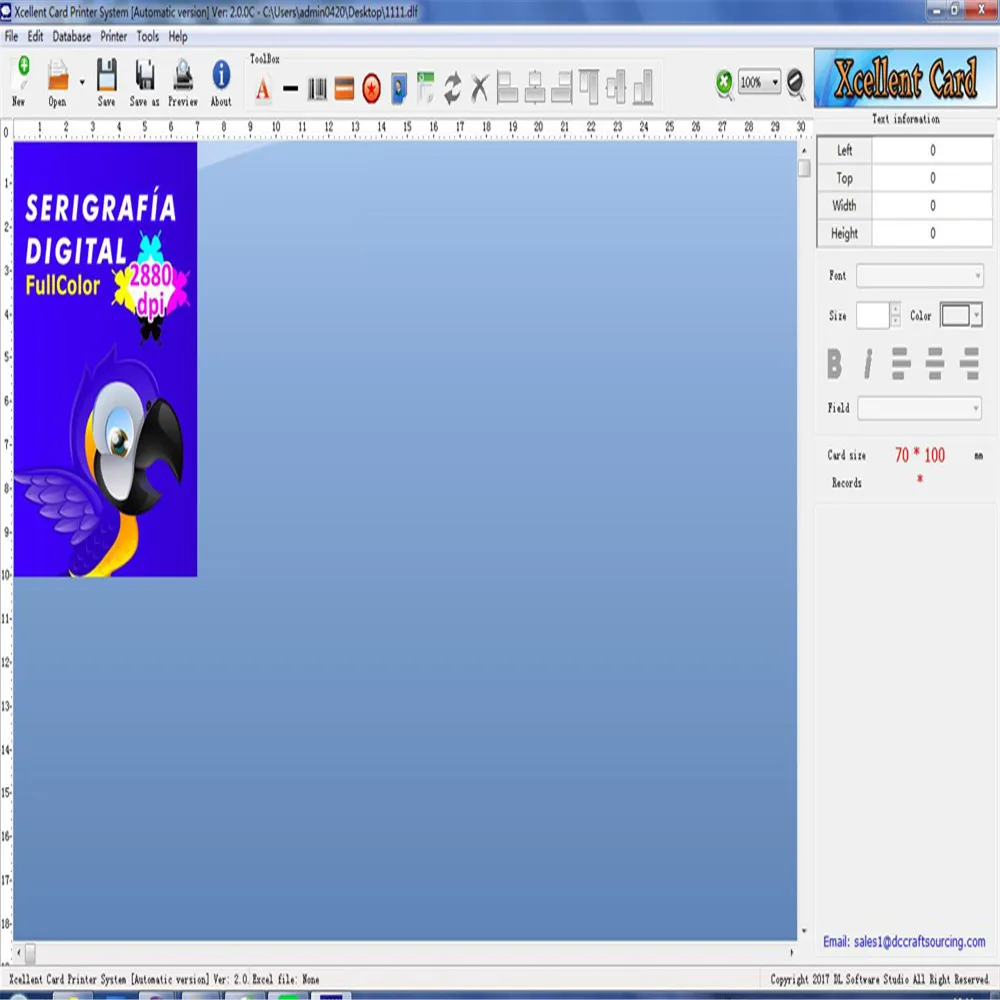Screen dimensions: 1000x1000
Task: Open the Database menu
Action: pyautogui.click(x=71, y=36)
